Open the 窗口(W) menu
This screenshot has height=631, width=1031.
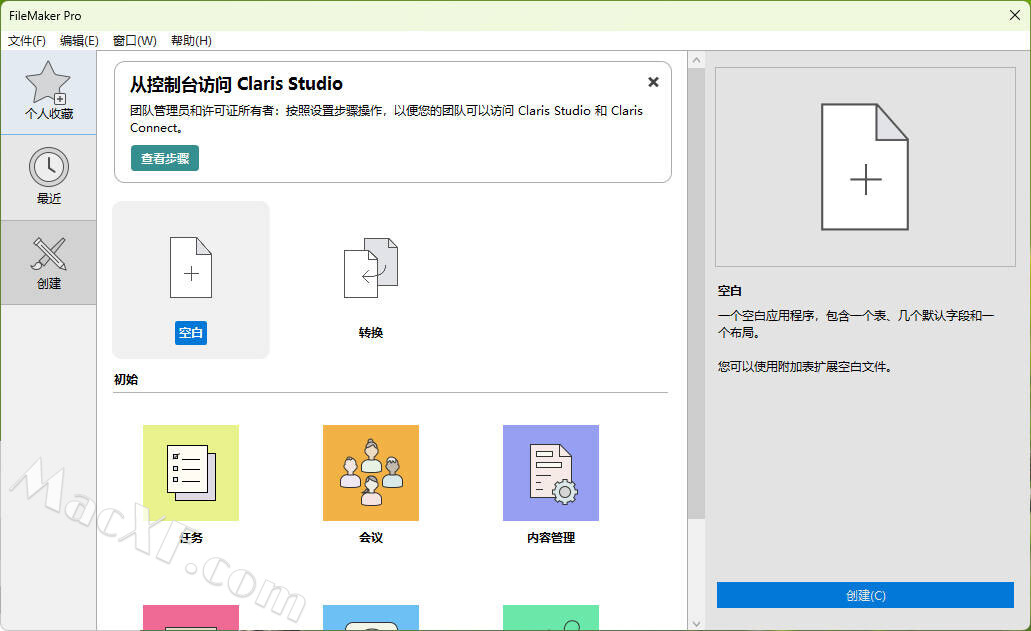pyautogui.click(x=135, y=41)
